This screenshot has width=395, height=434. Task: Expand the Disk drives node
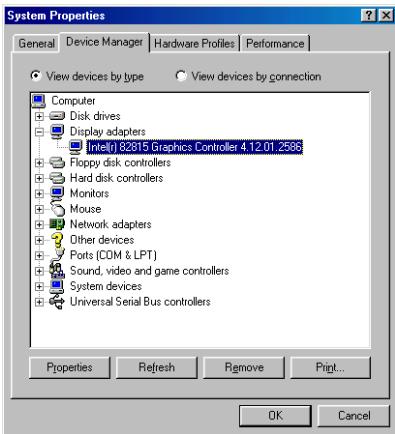[x=39, y=116]
